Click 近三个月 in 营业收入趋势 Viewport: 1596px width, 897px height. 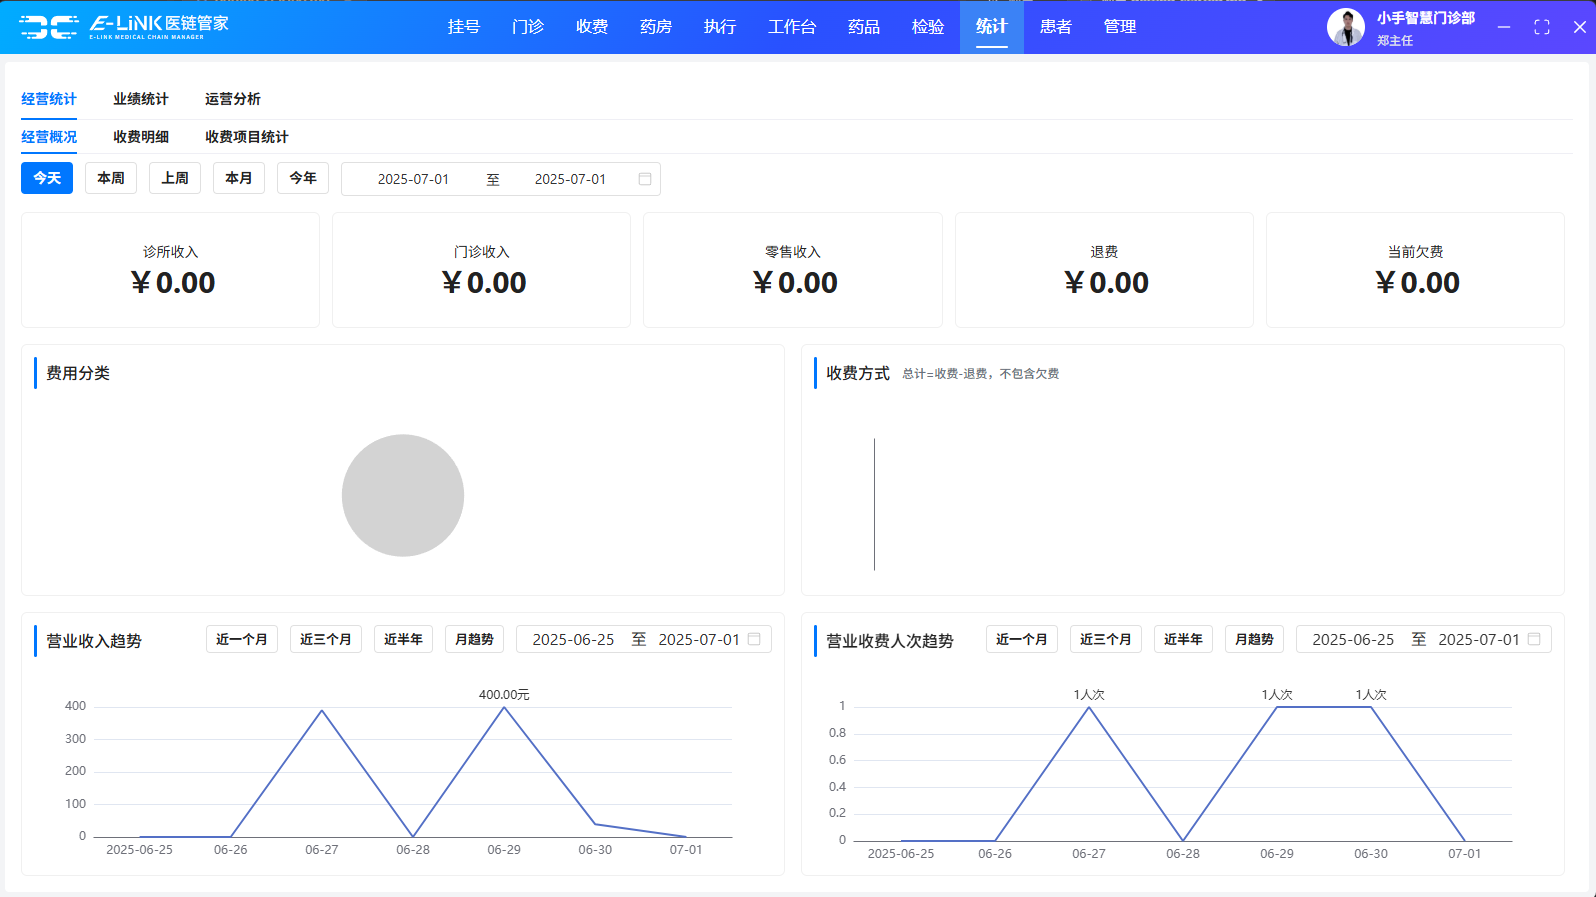click(326, 639)
